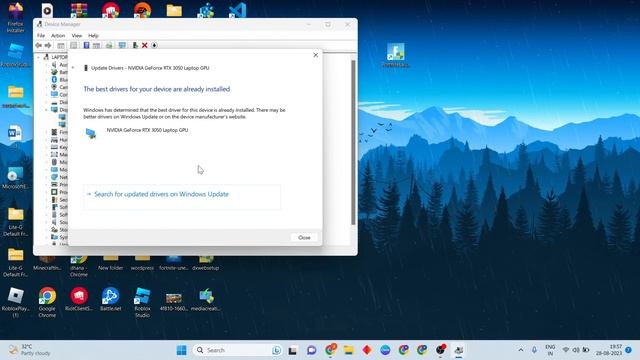Viewport: 640px width, 360px height.
Task: Click the Update device driver toolbar icon
Action: pyautogui.click(x=135, y=45)
